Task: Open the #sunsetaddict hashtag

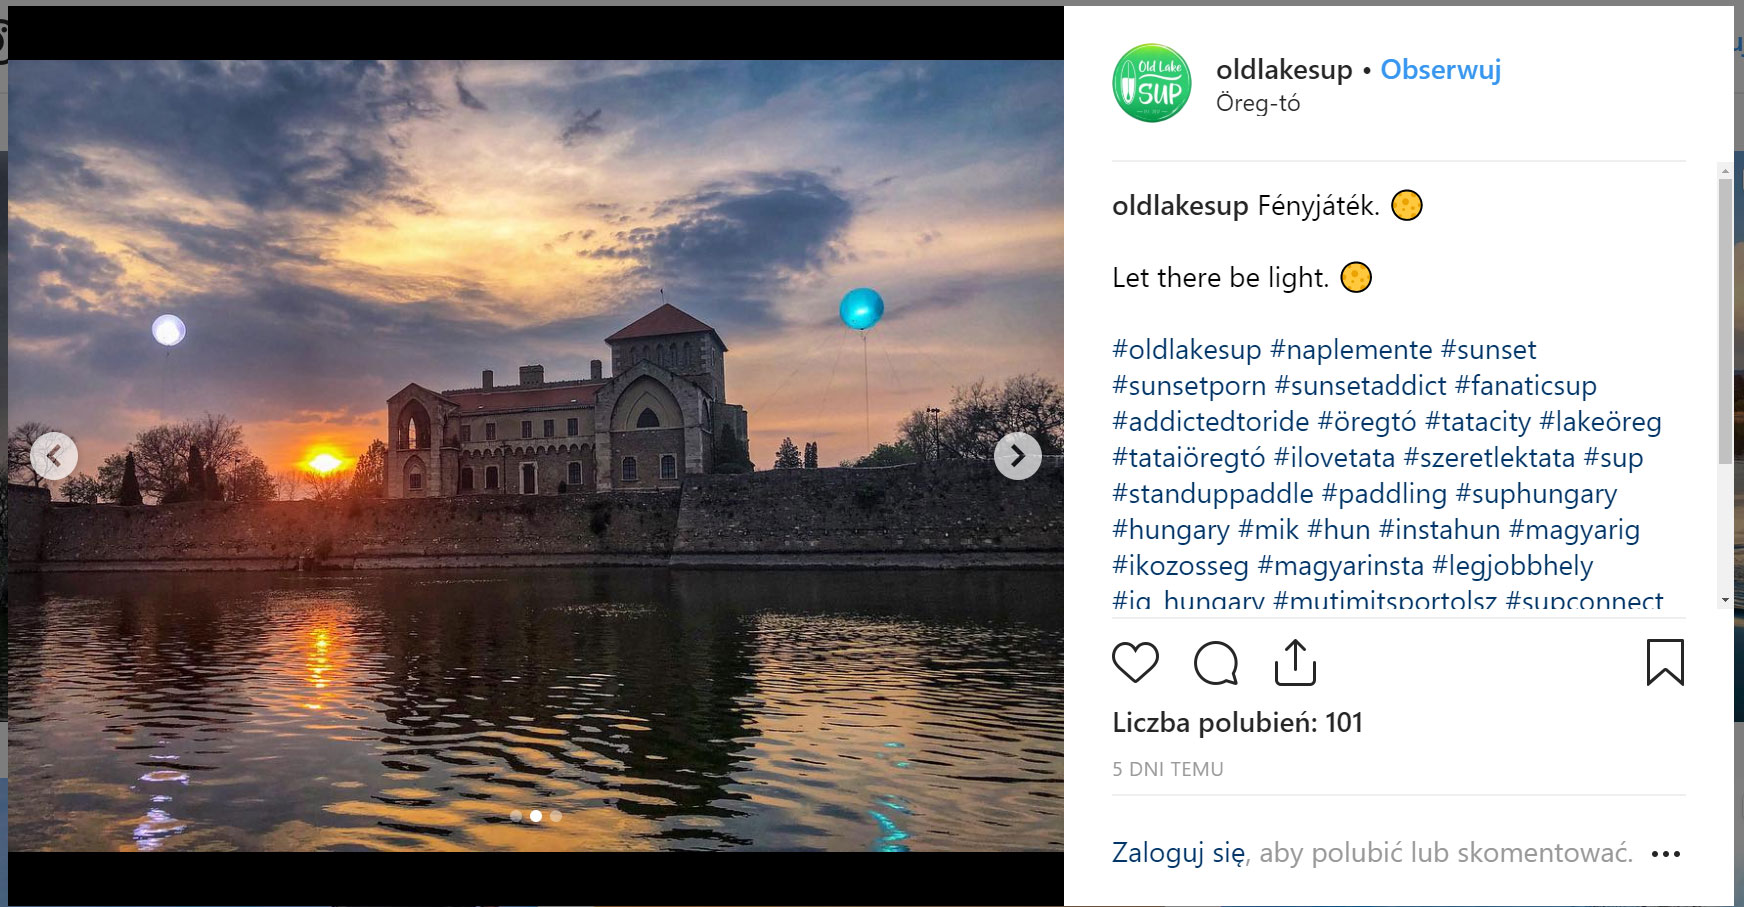Action: click(1360, 386)
